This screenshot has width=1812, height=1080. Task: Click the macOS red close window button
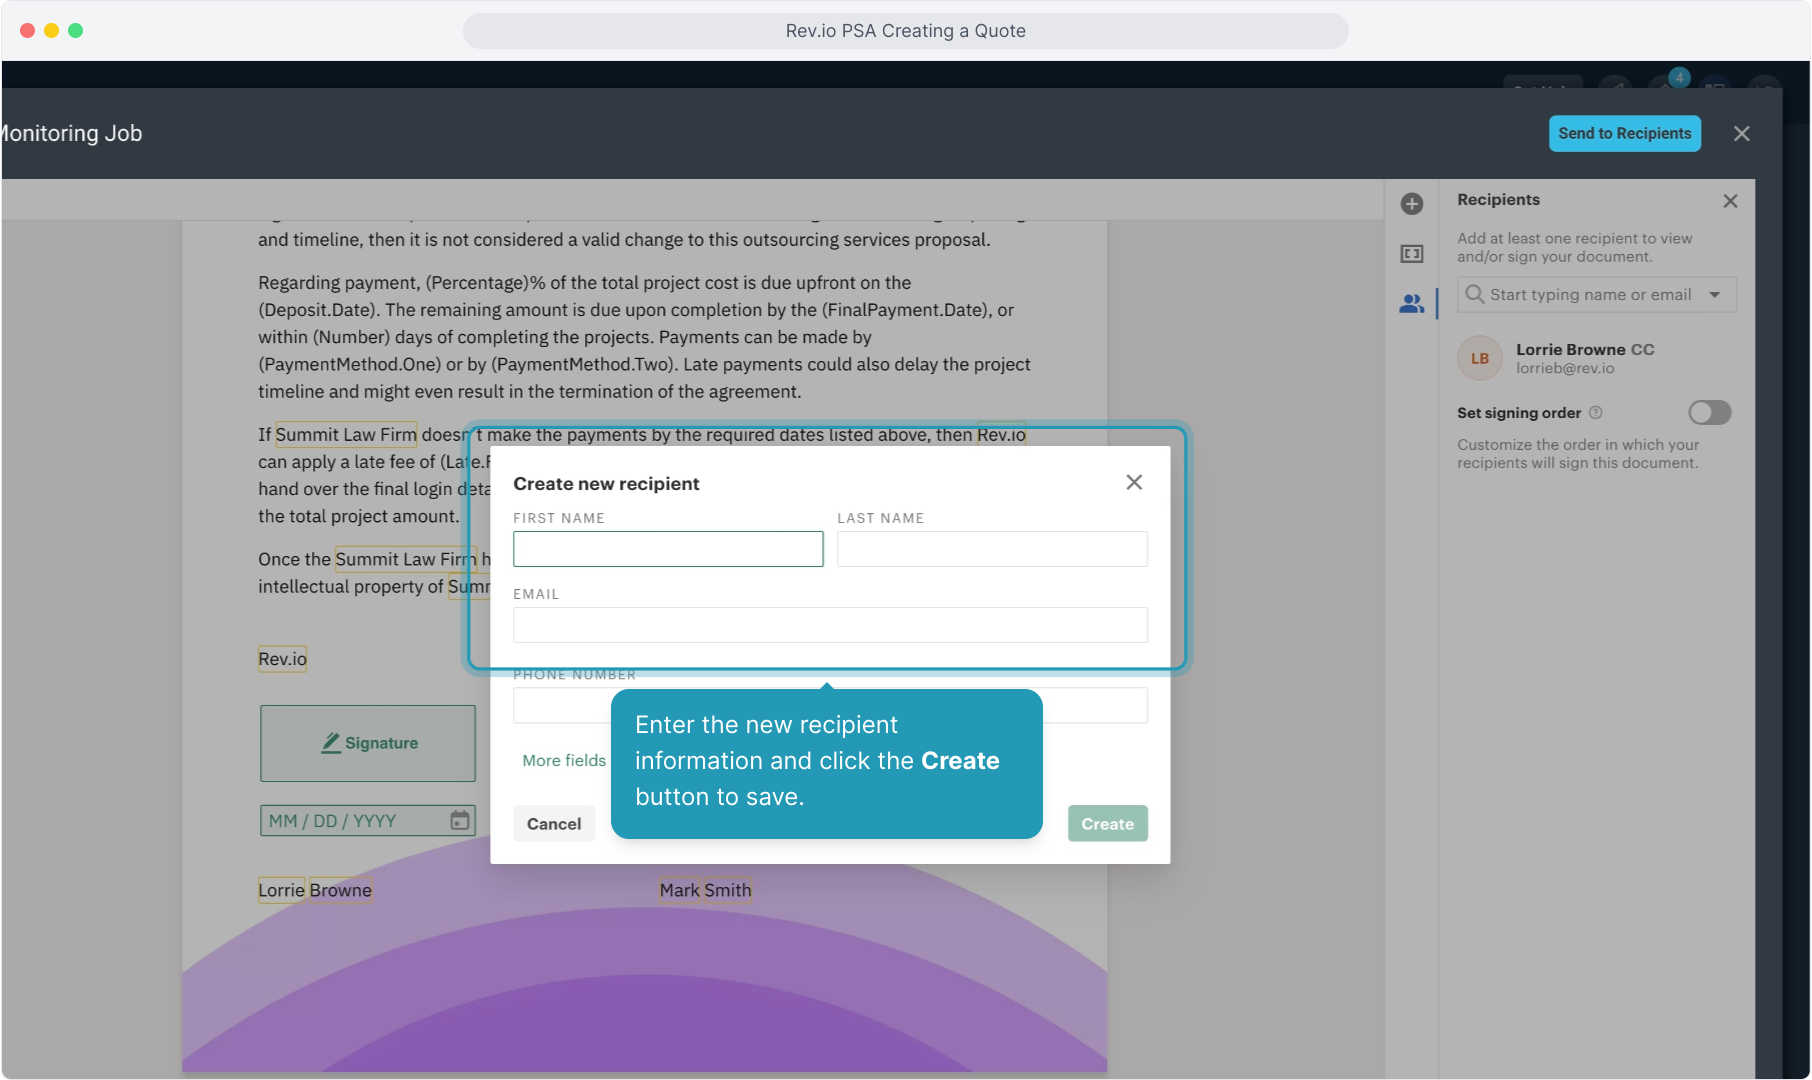click(27, 31)
